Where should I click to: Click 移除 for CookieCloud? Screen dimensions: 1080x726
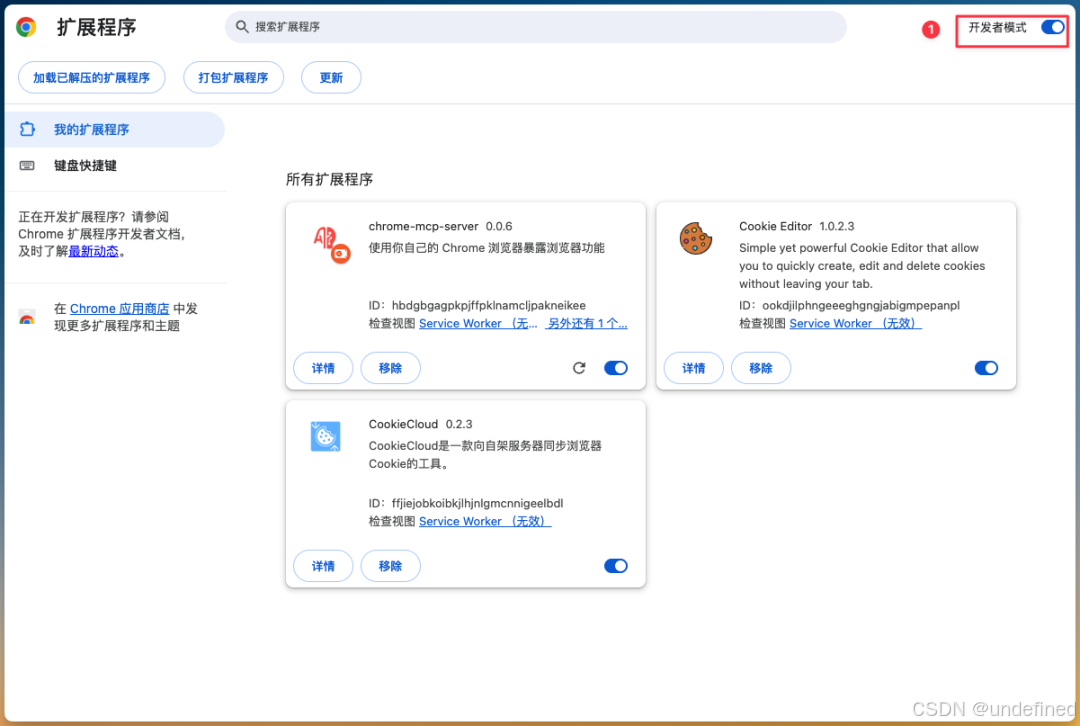tap(391, 566)
